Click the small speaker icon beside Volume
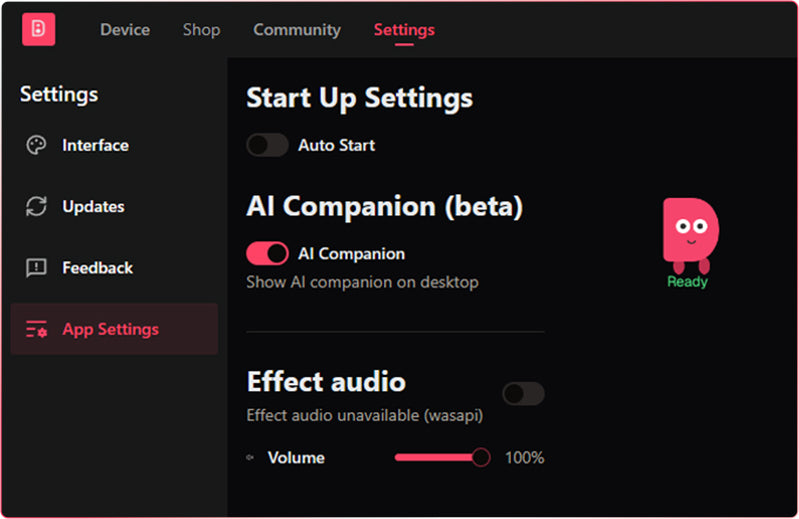Viewport: 799px width, 519px height. [250, 457]
